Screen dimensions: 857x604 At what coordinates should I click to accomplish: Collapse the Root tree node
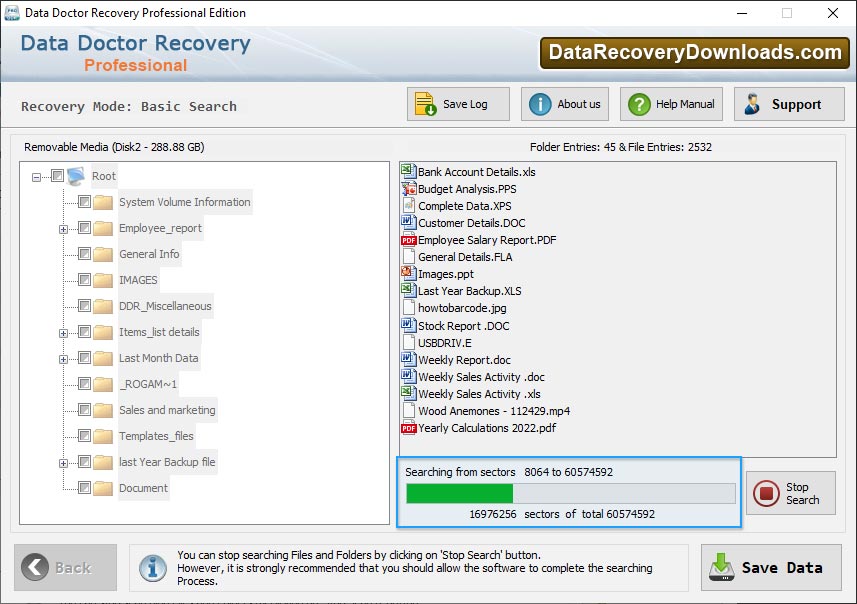pyautogui.click(x=36, y=177)
